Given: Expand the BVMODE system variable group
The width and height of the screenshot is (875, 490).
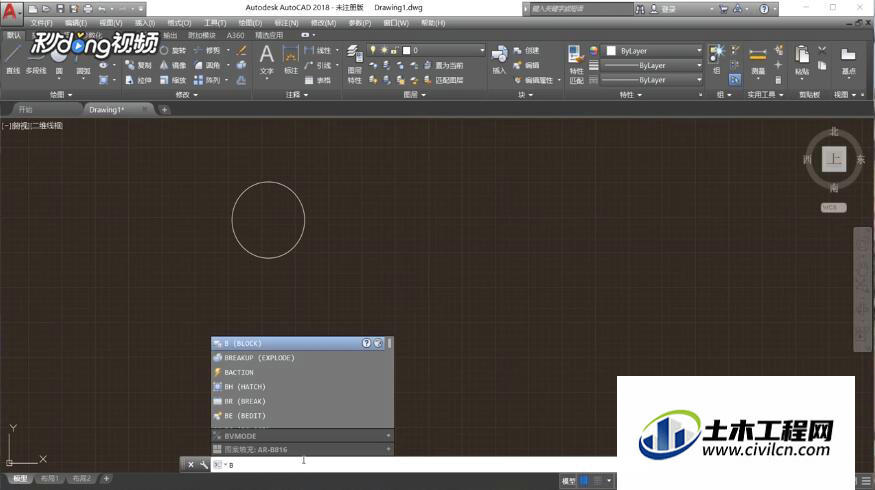Looking at the screenshot, I should [388, 435].
